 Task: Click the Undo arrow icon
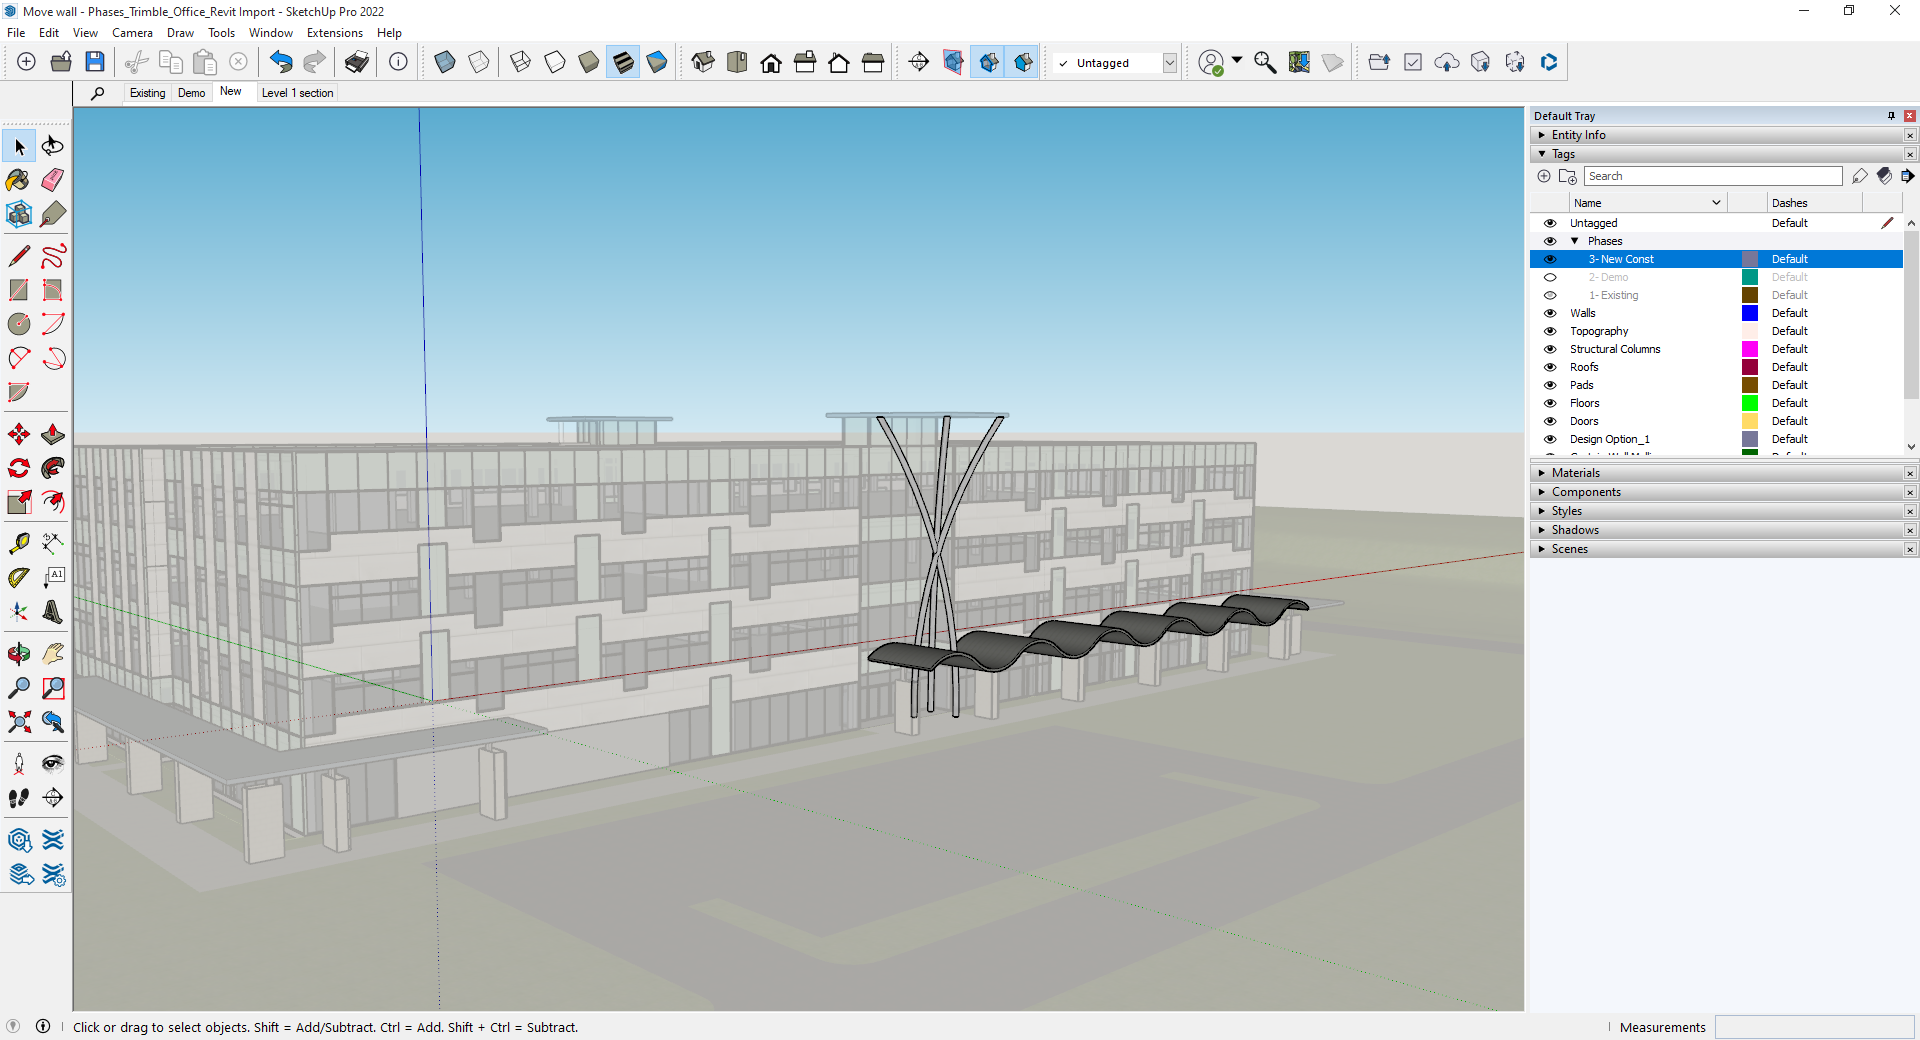click(281, 62)
